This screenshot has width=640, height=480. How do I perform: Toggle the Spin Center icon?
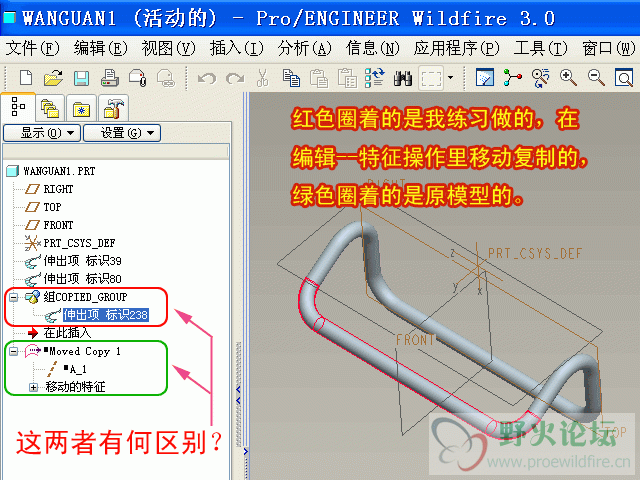click(x=513, y=77)
